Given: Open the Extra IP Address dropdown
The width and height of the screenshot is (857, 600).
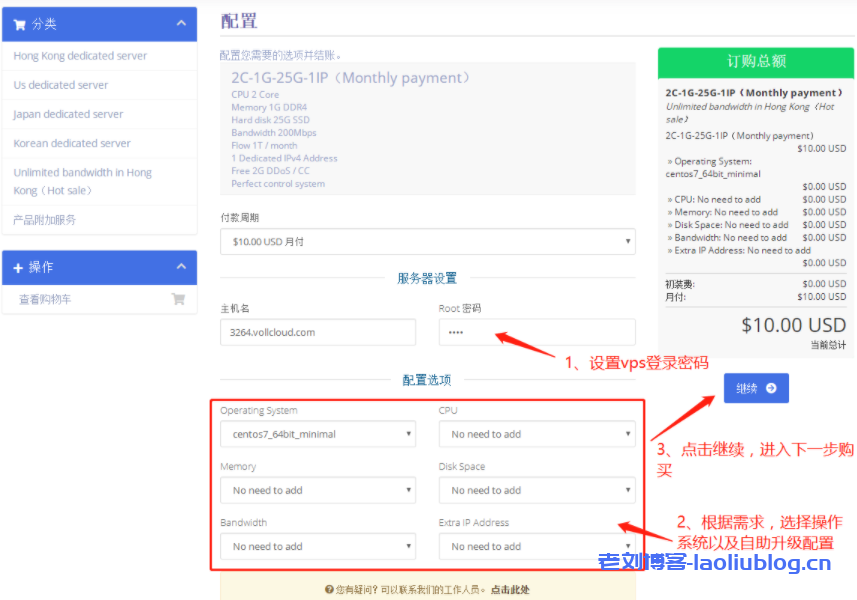Looking at the screenshot, I should 536,546.
